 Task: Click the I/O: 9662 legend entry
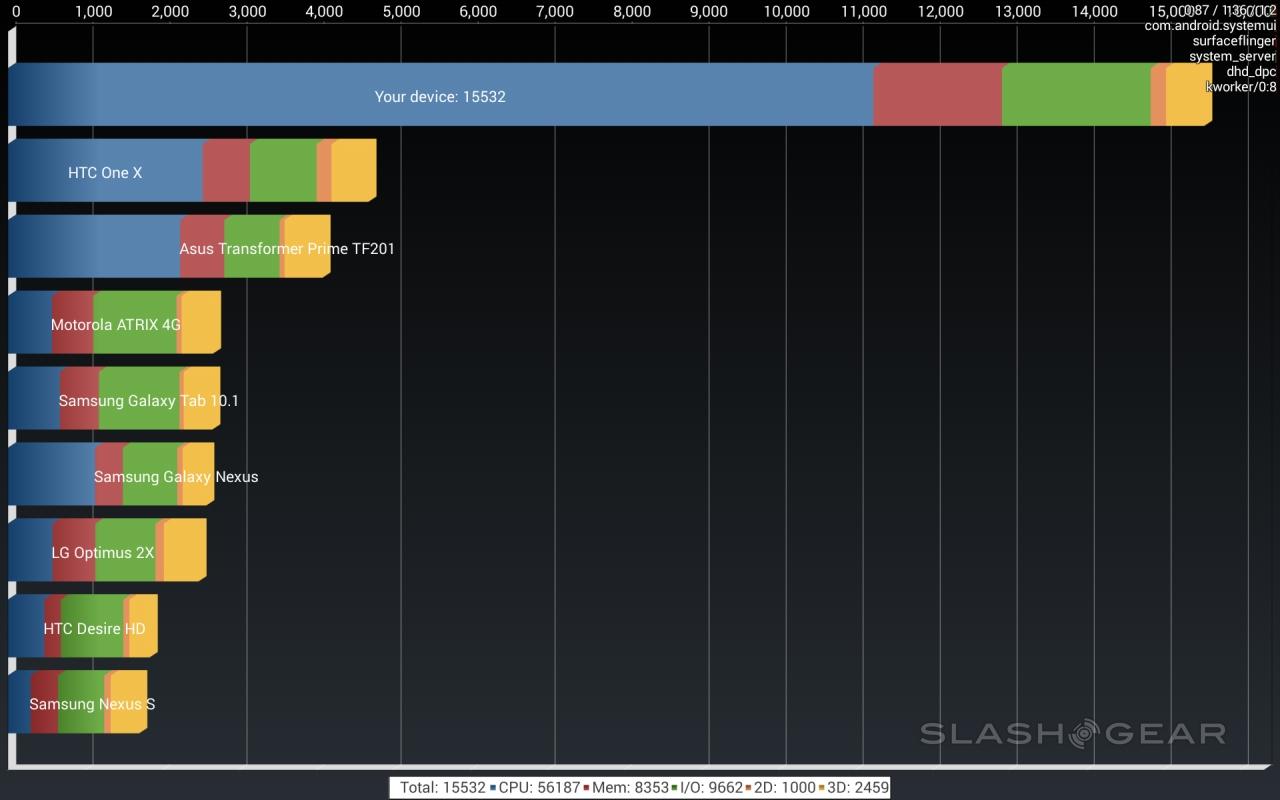click(x=712, y=788)
